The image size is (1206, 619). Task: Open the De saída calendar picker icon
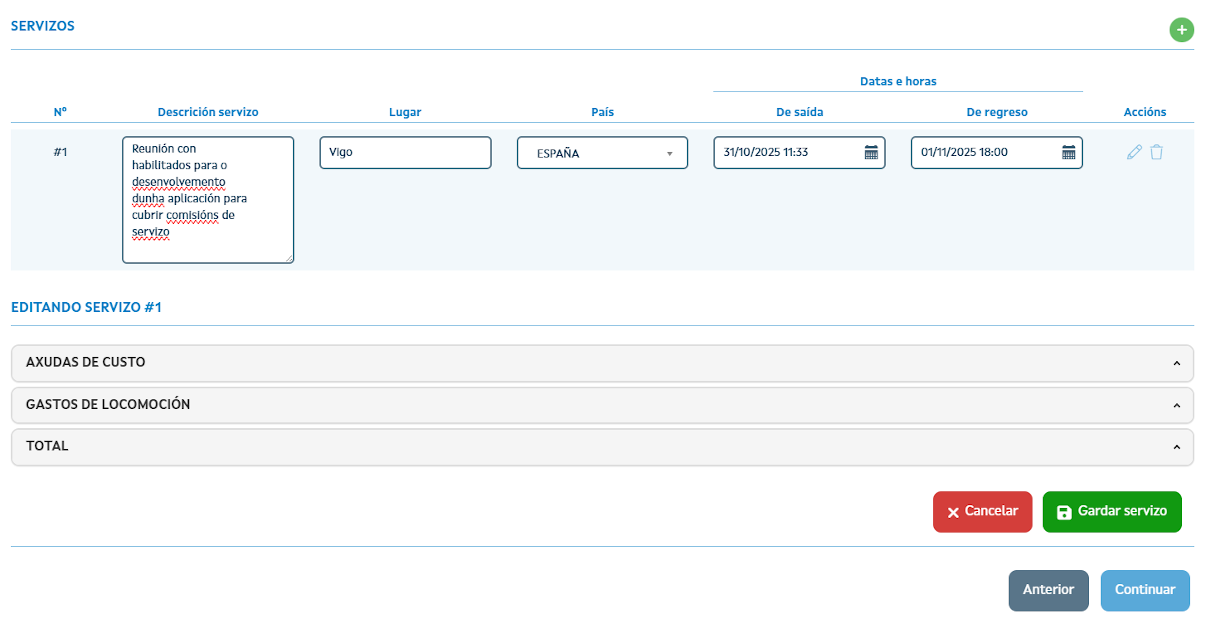(x=871, y=153)
